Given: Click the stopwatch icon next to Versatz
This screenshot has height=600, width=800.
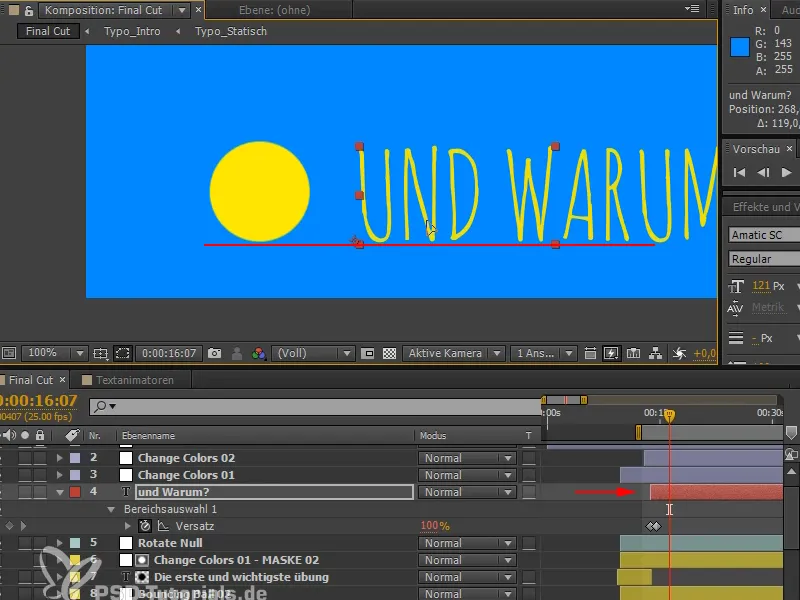Looking at the screenshot, I should (x=145, y=526).
